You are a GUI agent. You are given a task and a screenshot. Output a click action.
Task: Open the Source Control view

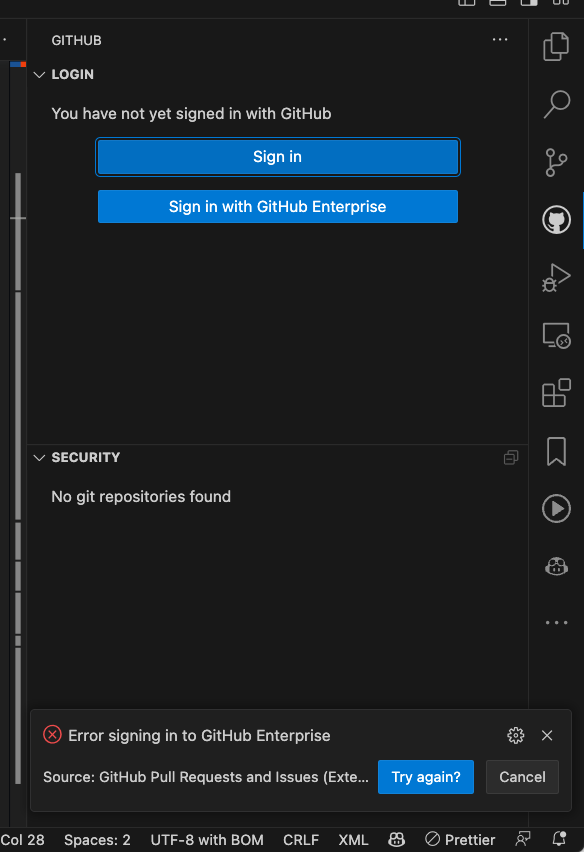556,163
